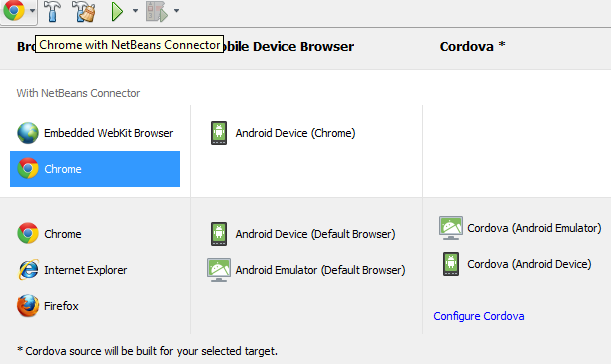Open the Configure Cordova link
This screenshot has height=364, width=611.
coord(479,316)
